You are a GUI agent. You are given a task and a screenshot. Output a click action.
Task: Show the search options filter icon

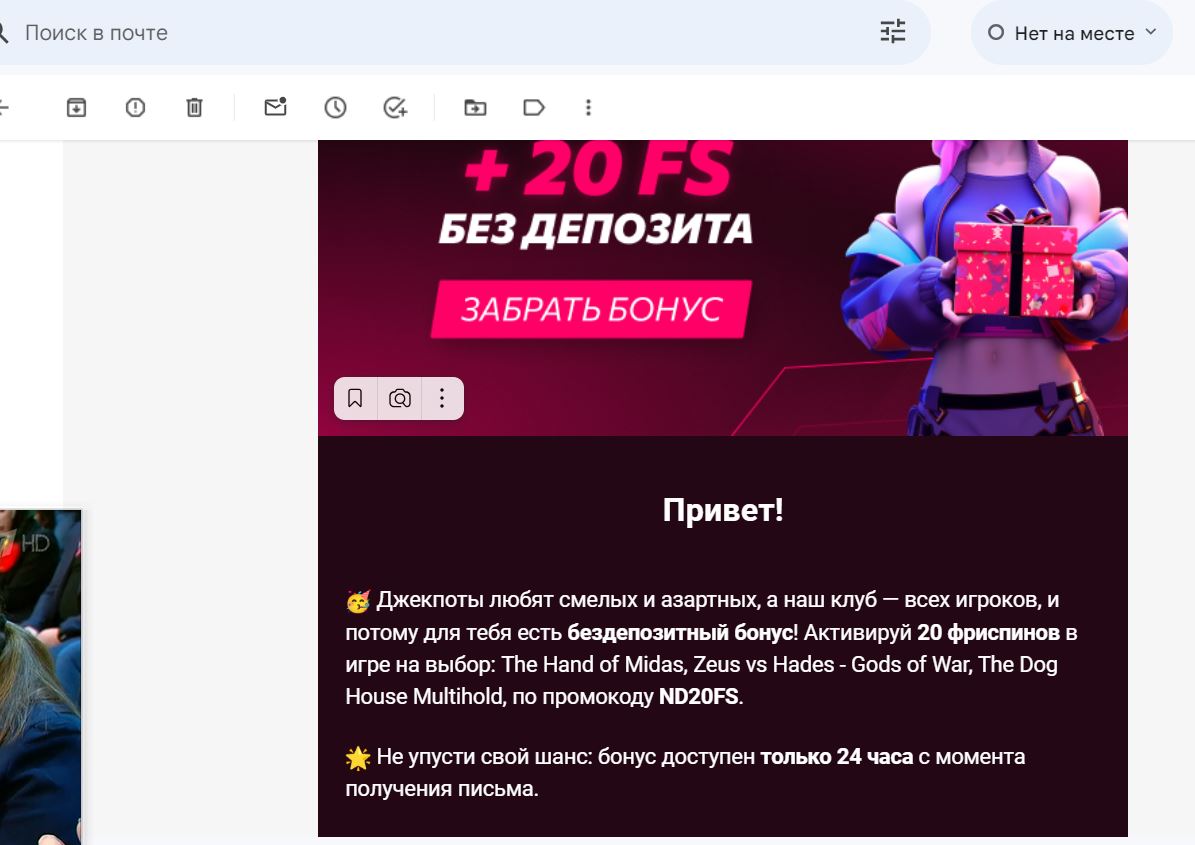coord(892,31)
